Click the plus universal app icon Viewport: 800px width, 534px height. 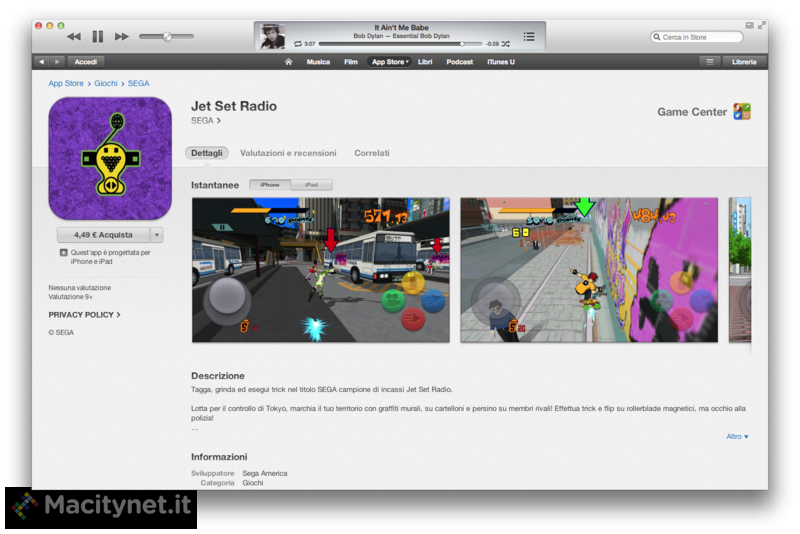[64, 252]
